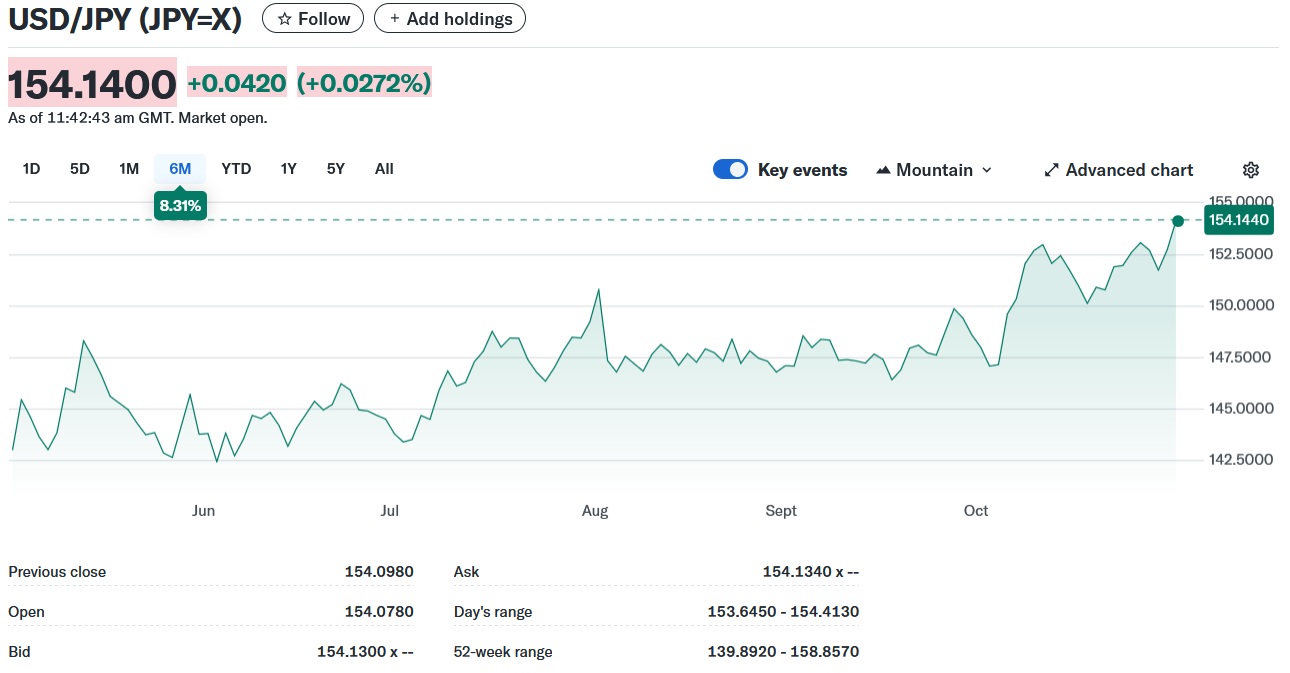Viewport: 1290px width, 673px height.
Task: Click the Aug label on chart axis
Action: point(595,511)
